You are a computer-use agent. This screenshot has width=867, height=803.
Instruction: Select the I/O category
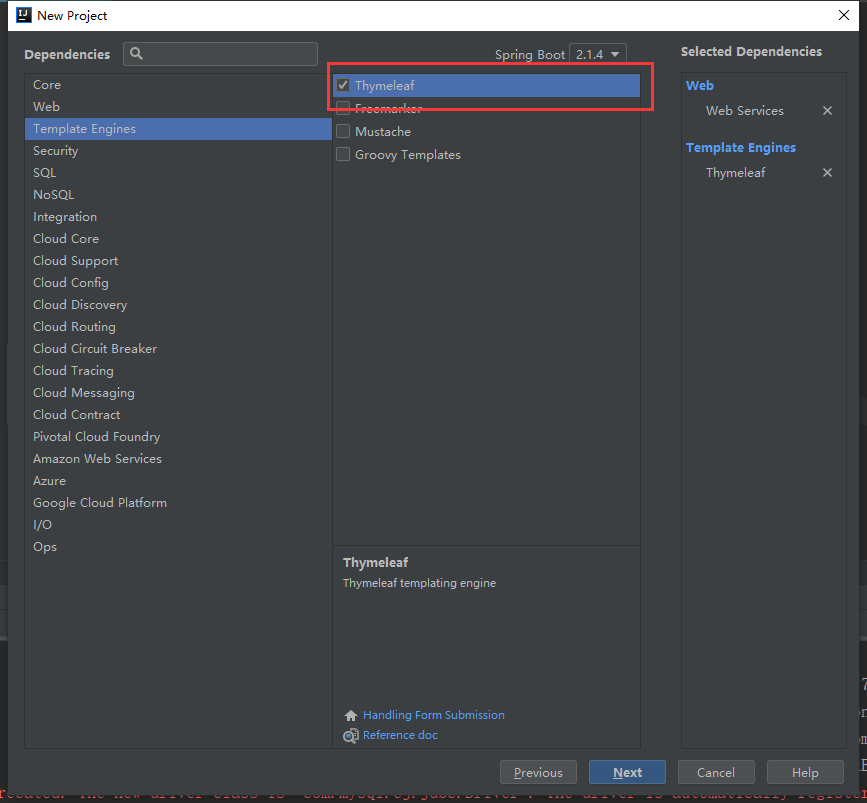tap(178, 525)
